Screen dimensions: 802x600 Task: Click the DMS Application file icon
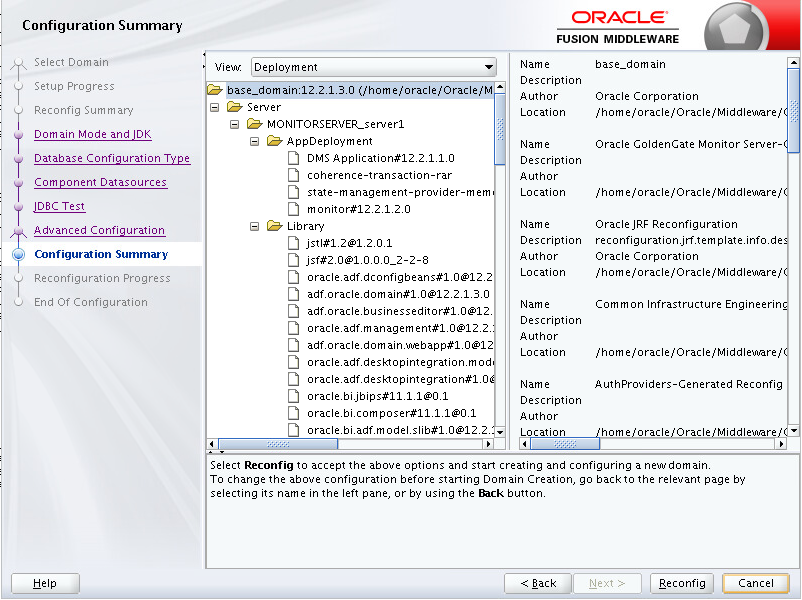click(x=294, y=158)
